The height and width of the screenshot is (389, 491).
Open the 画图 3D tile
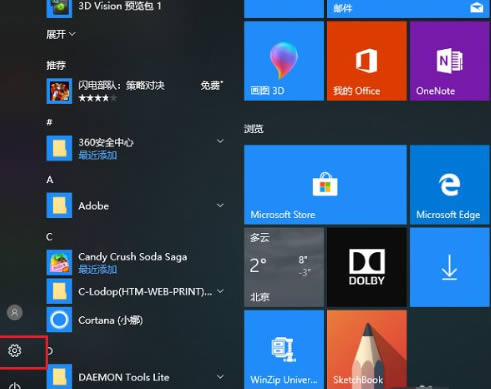284,61
